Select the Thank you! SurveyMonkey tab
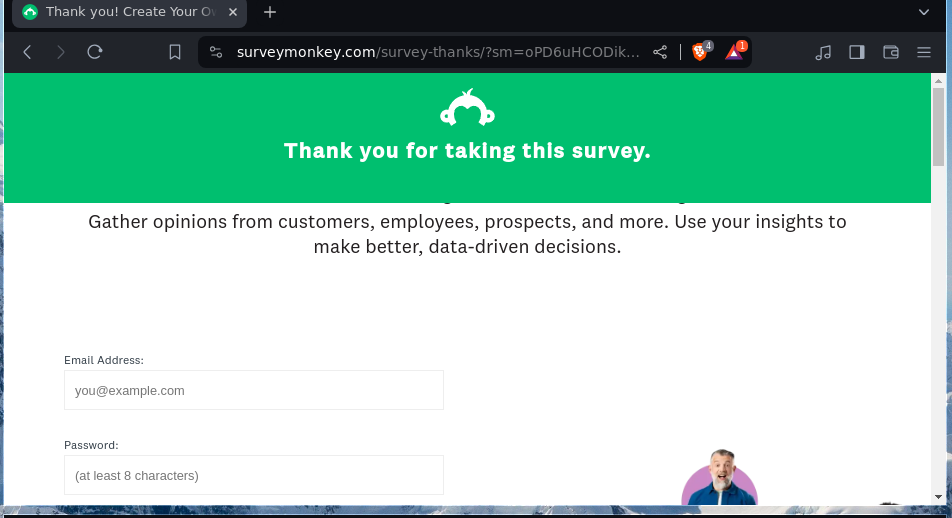 (120, 12)
